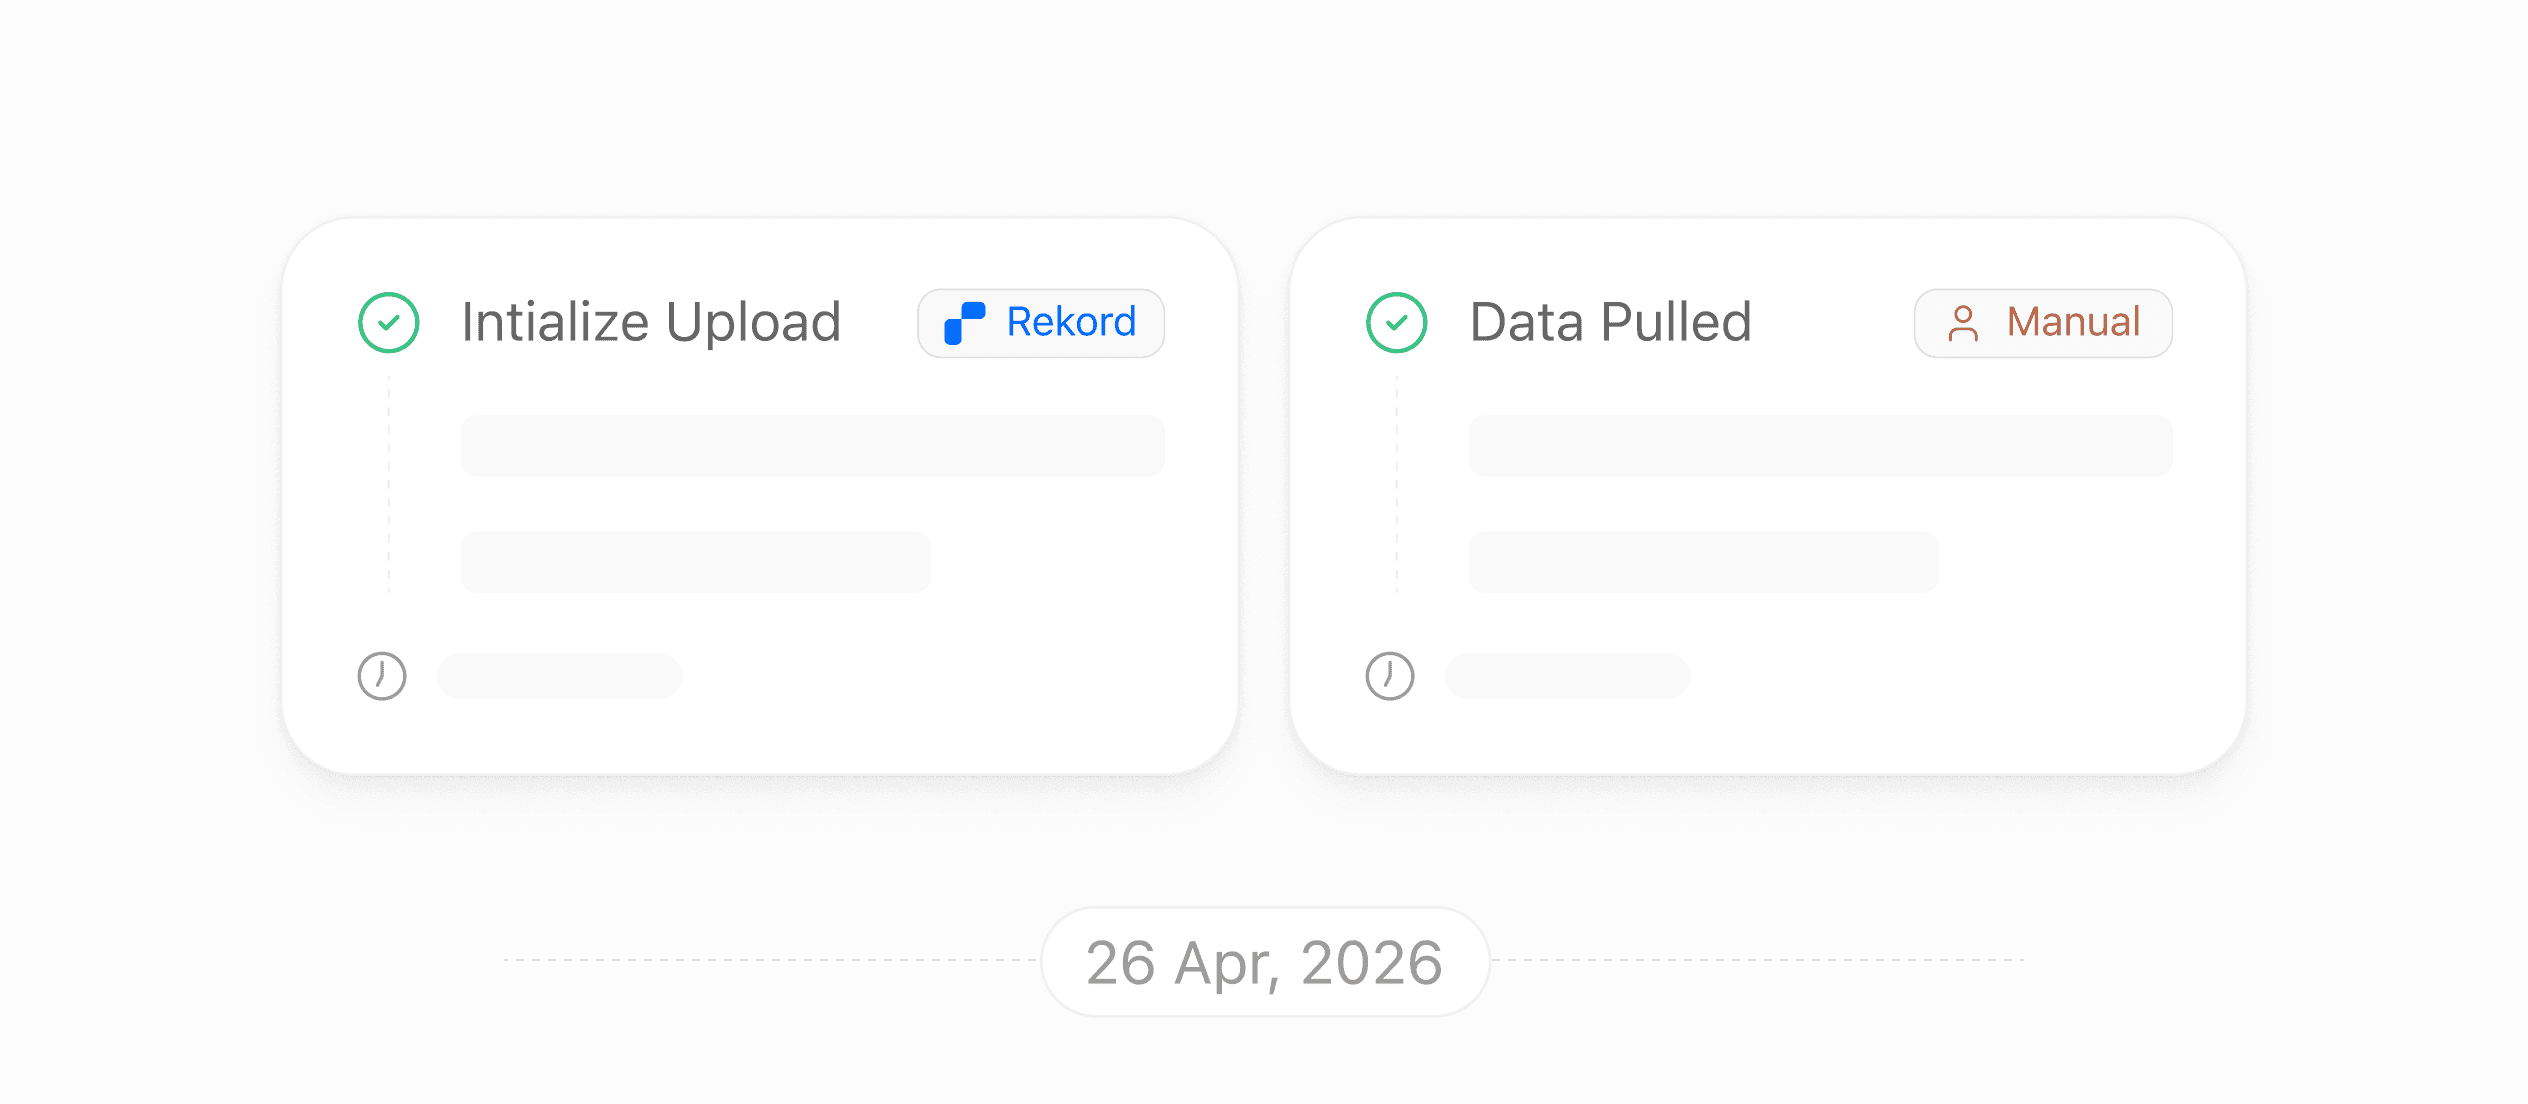Click the clock icon in Data Pulled card
Image resolution: width=2528 pixels, height=1104 pixels.
click(x=1390, y=676)
